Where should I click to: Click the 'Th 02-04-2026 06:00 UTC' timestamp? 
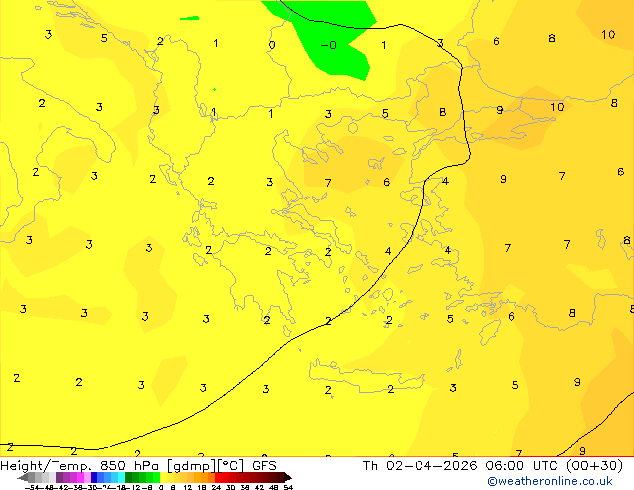(461, 466)
